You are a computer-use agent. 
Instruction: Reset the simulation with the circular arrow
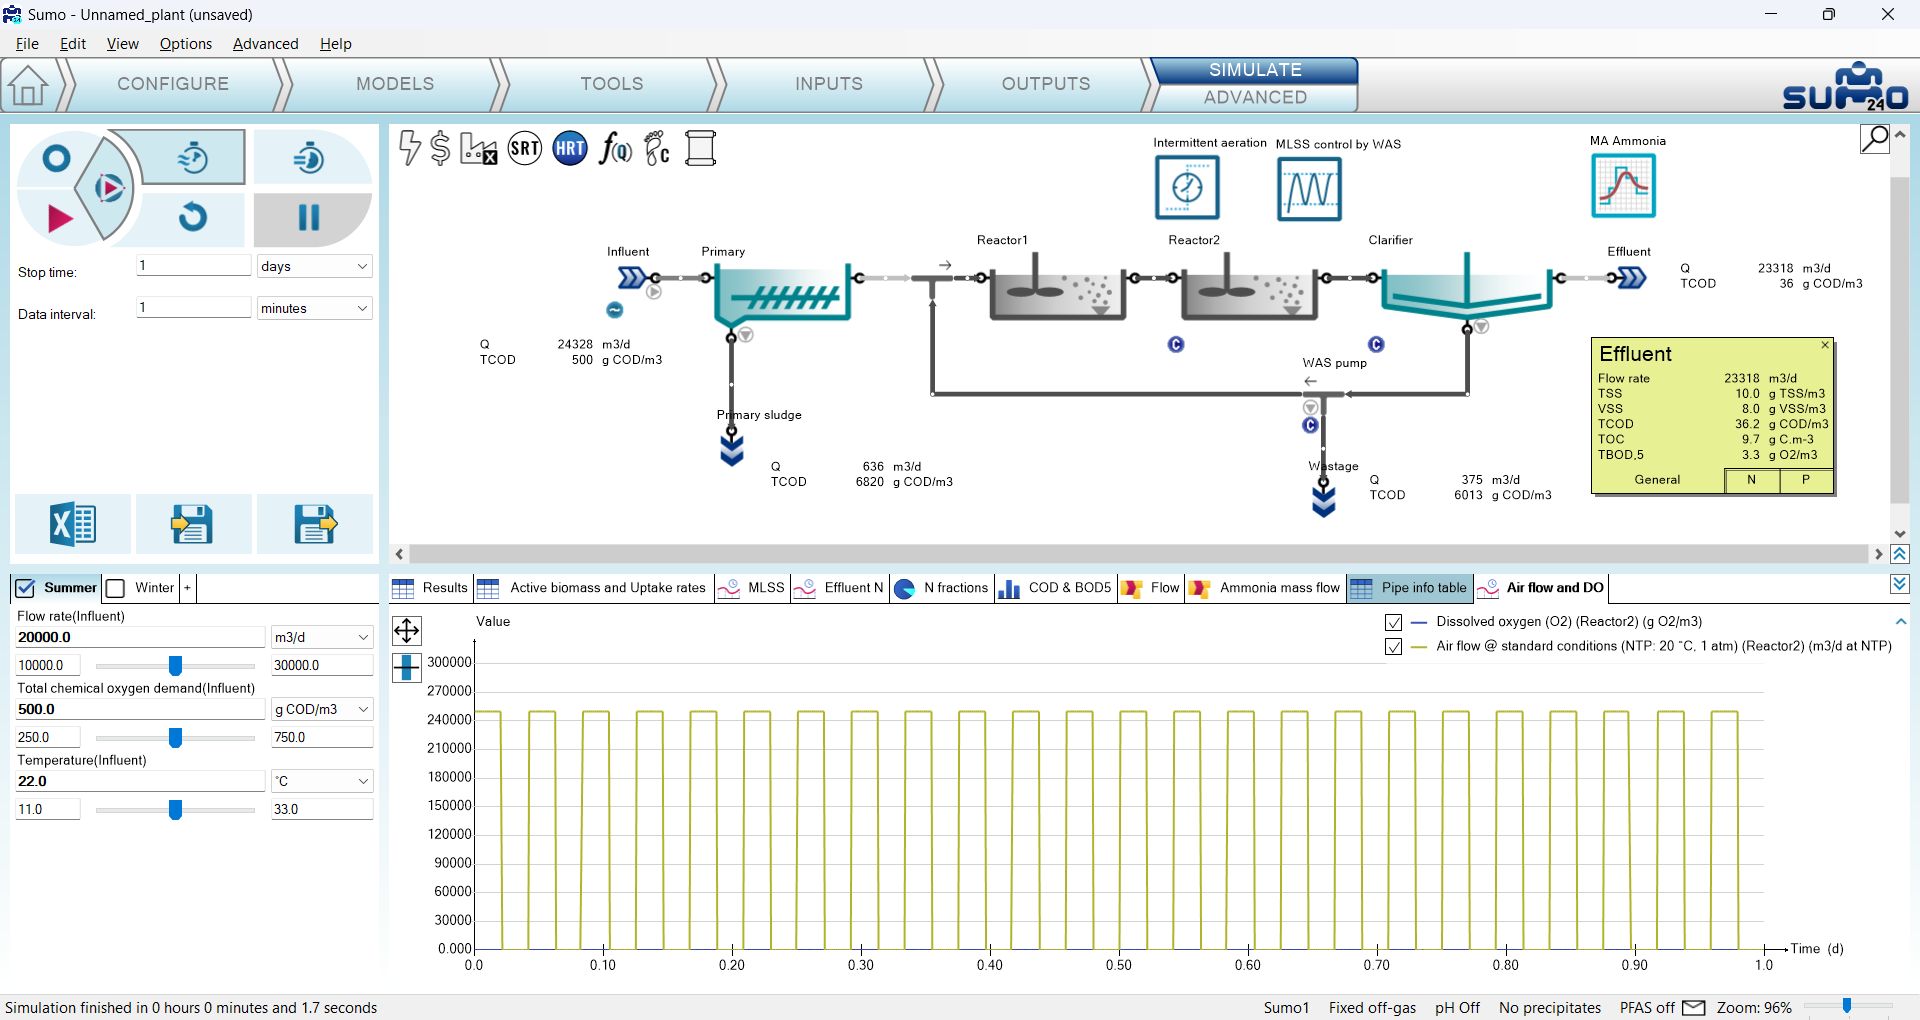point(193,217)
